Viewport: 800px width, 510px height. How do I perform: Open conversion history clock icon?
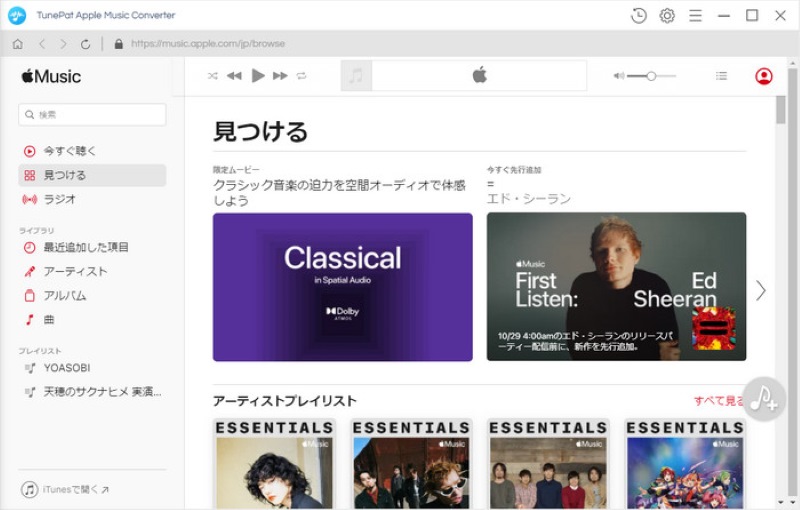coord(638,15)
